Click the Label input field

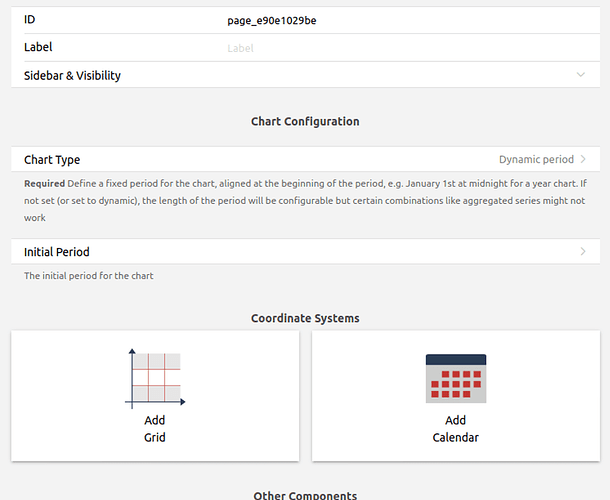pos(400,48)
